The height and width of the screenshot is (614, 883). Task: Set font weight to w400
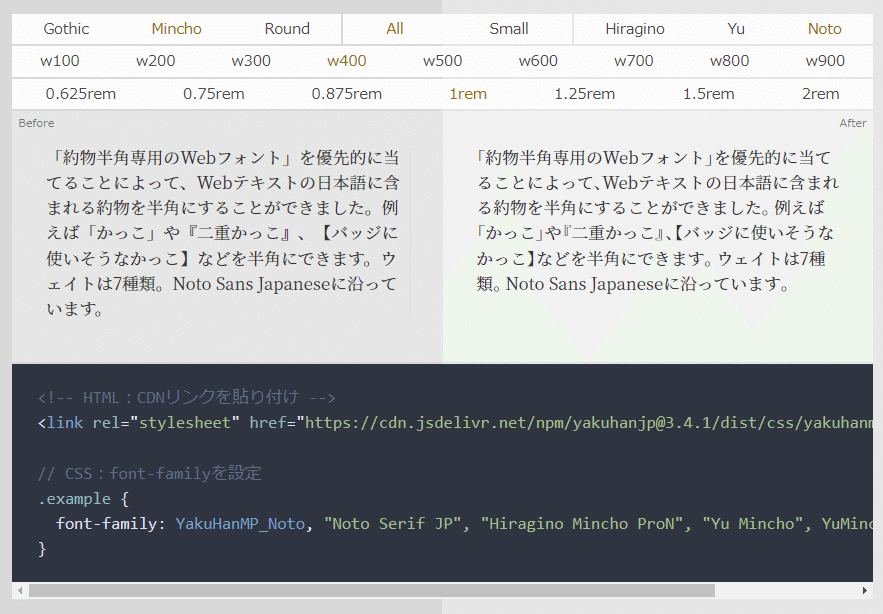pos(347,61)
